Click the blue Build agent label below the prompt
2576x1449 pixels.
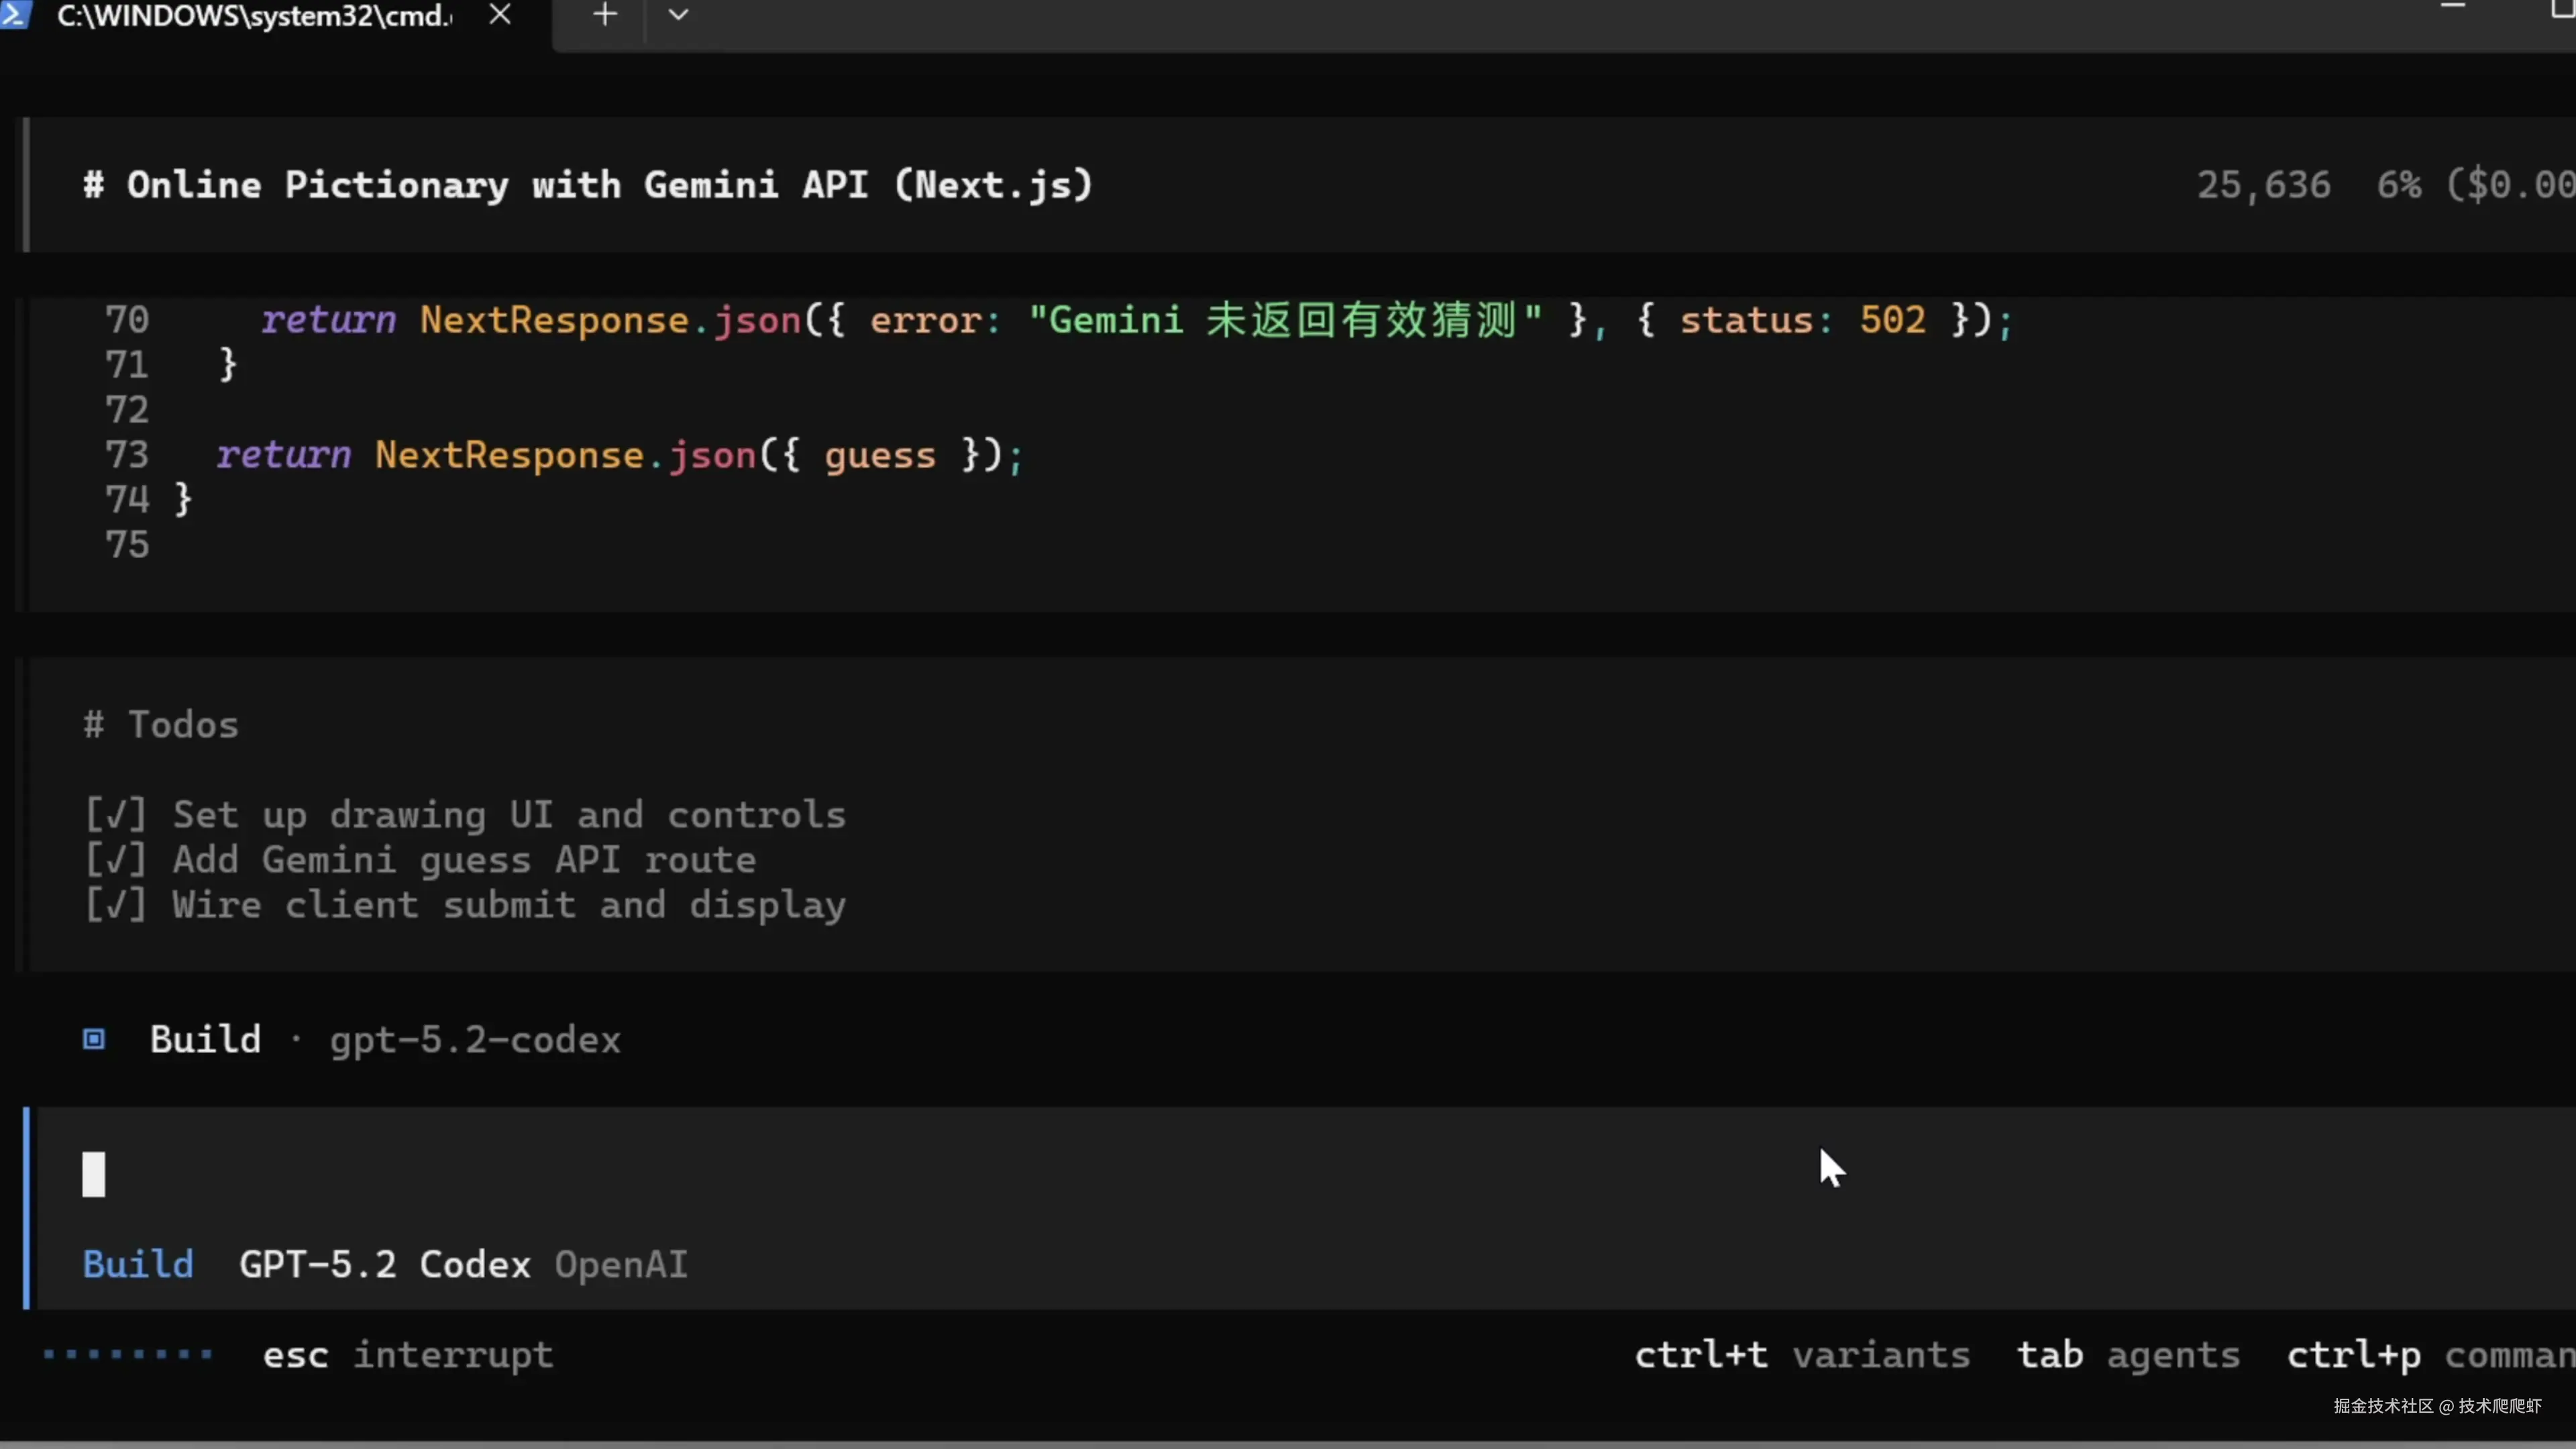pyautogui.click(x=138, y=1264)
